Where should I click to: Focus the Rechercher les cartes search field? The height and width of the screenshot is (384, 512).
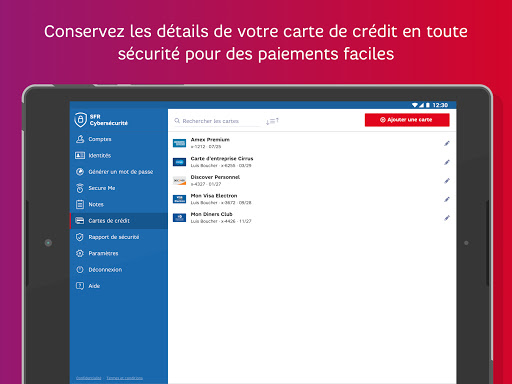tap(217, 121)
